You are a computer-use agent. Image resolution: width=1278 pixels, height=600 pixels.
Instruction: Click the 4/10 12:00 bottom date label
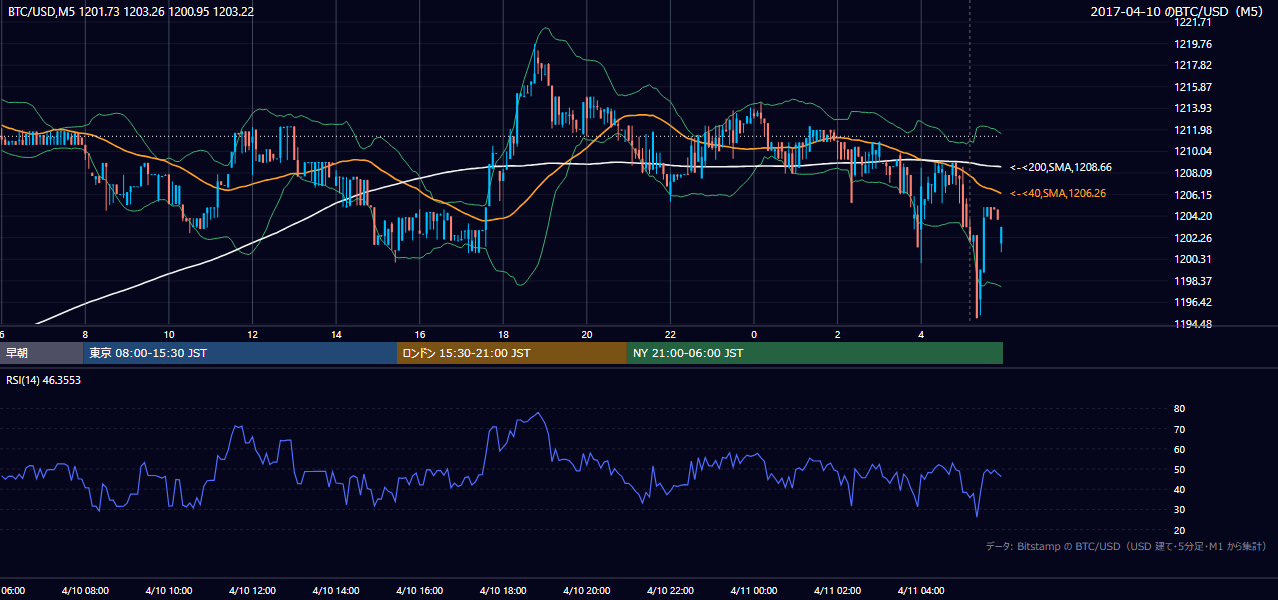[x=252, y=591]
